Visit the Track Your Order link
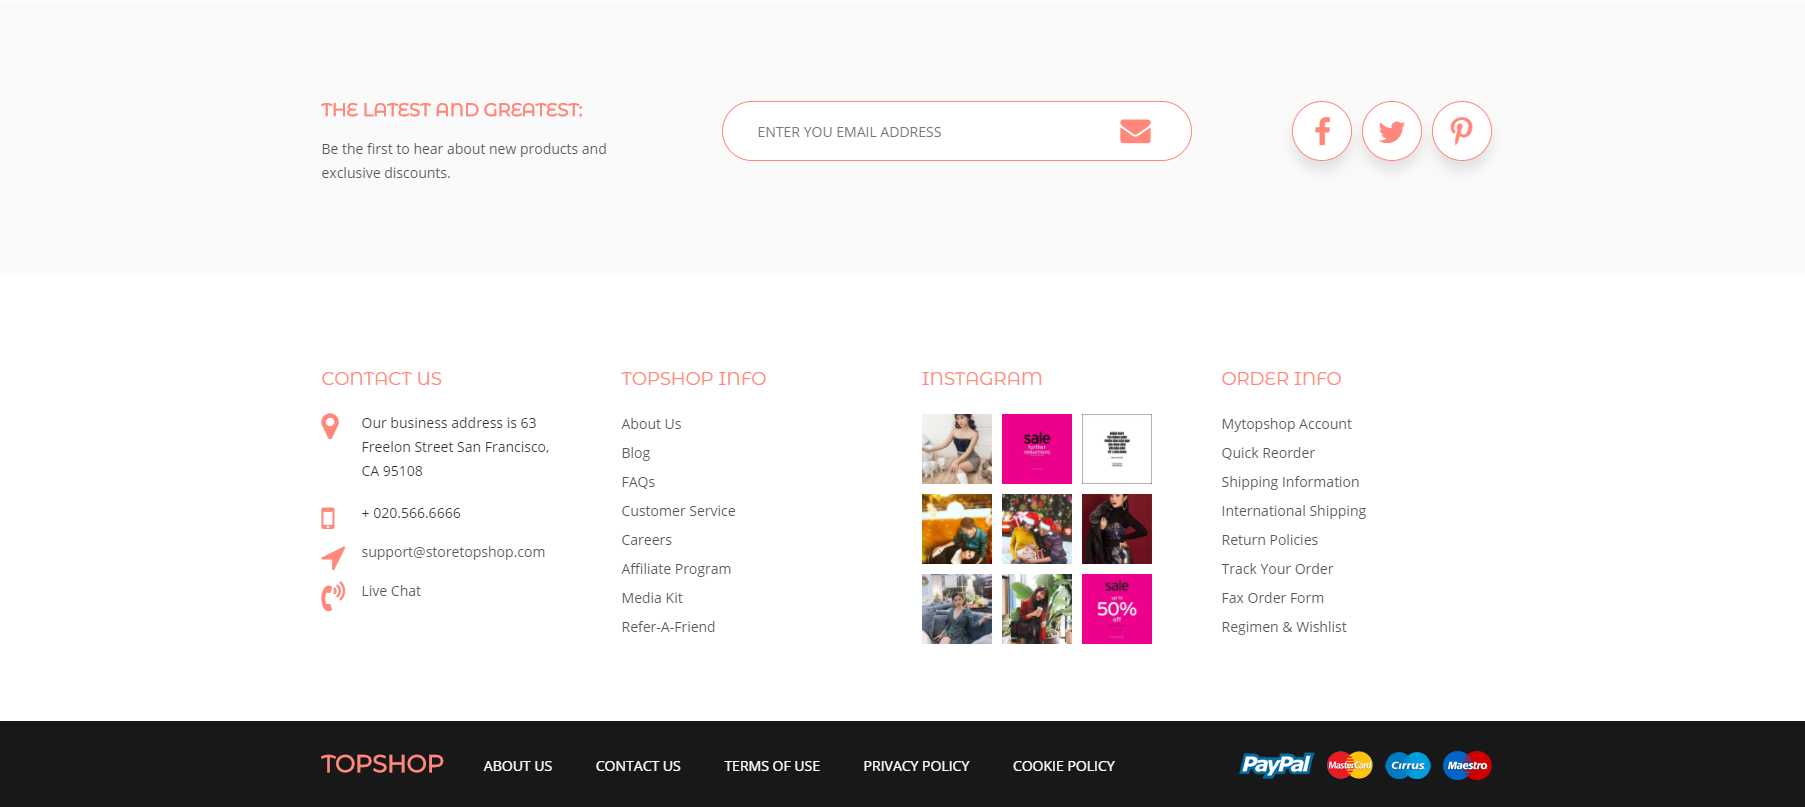This screenshot has height=807, width=1805. (x=1277, y=569)
